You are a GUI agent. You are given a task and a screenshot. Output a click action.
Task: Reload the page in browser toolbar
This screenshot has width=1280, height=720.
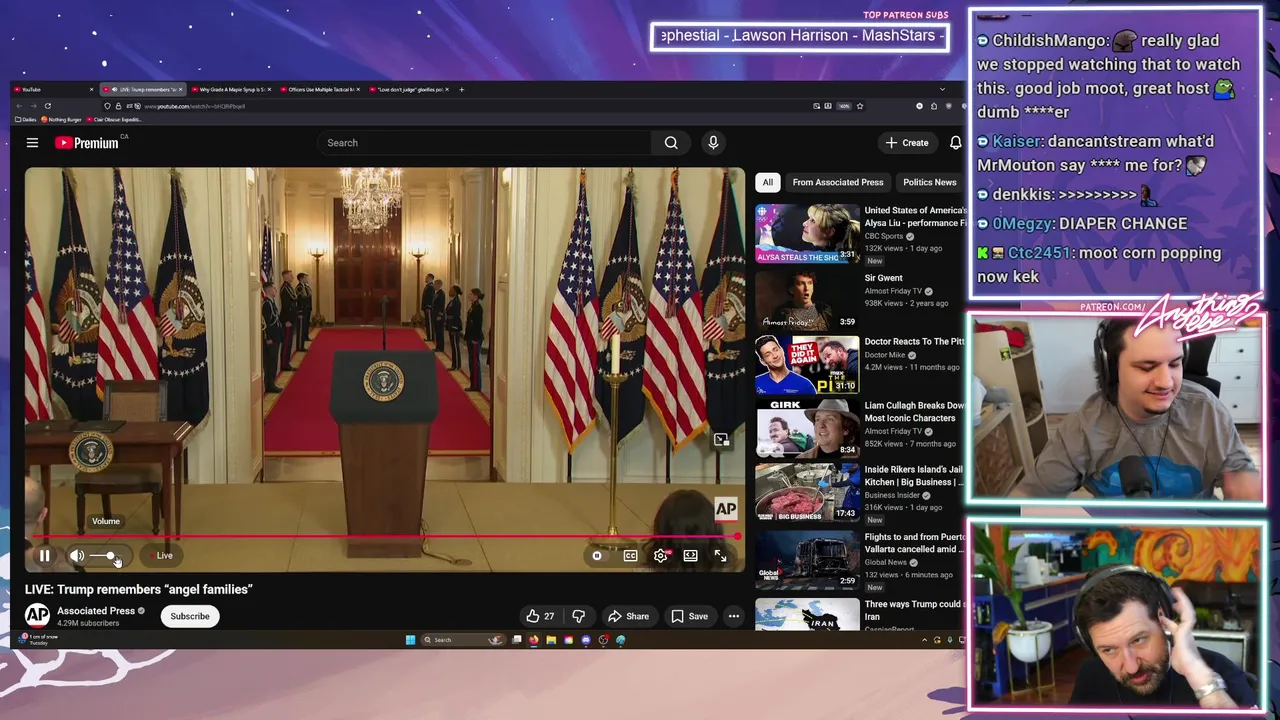pyautogui.click(x=47, y=106)
